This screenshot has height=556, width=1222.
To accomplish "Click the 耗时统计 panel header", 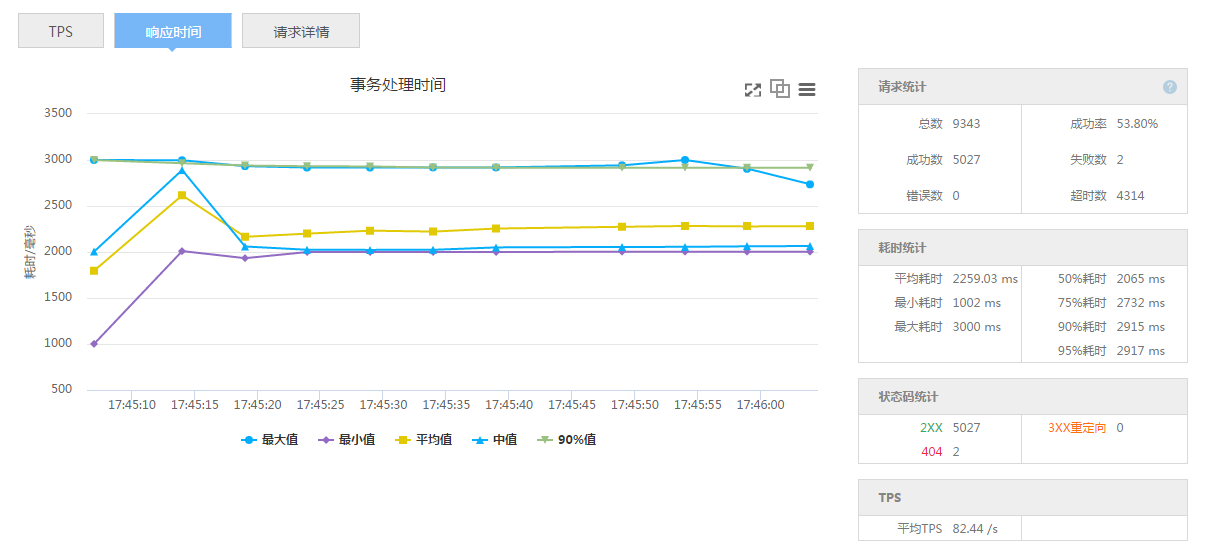I will (1022, 247).
